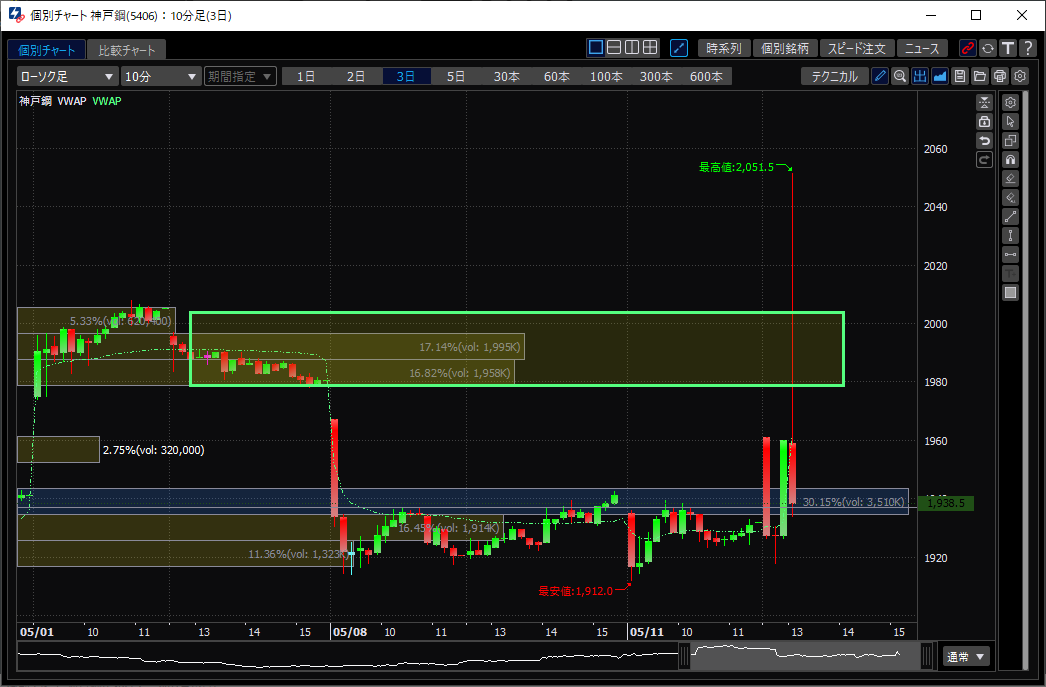Toggle the blue area chart icon
Screen dimensions: 1046x687
pos(940,76)
